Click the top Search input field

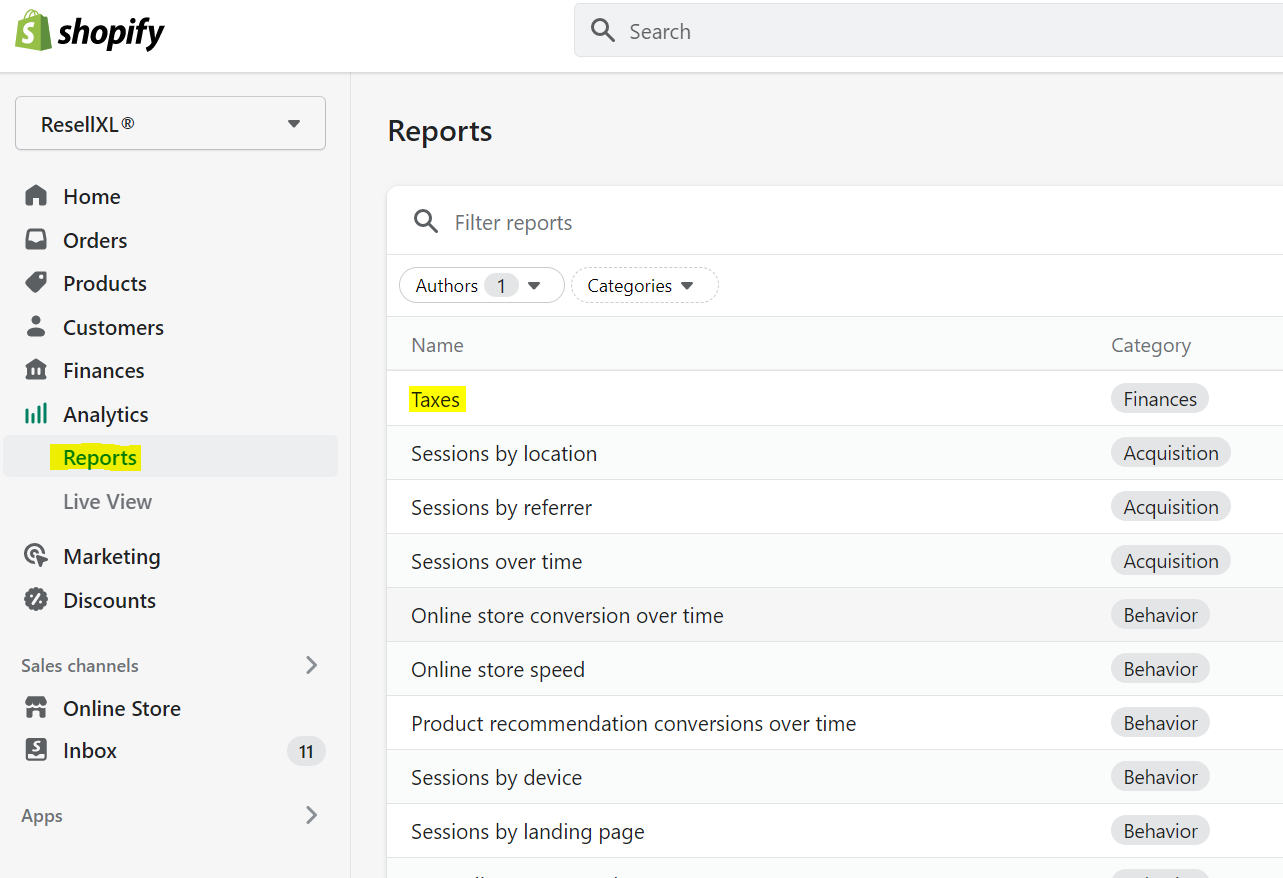928,31
